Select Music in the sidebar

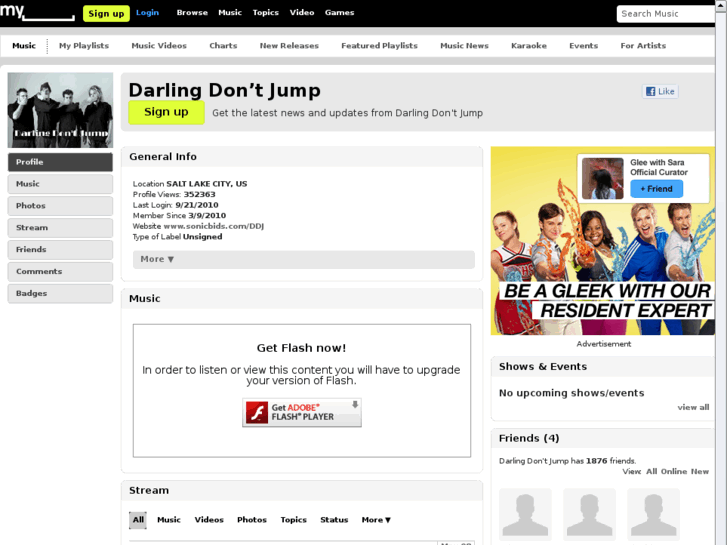click(60, 184)
